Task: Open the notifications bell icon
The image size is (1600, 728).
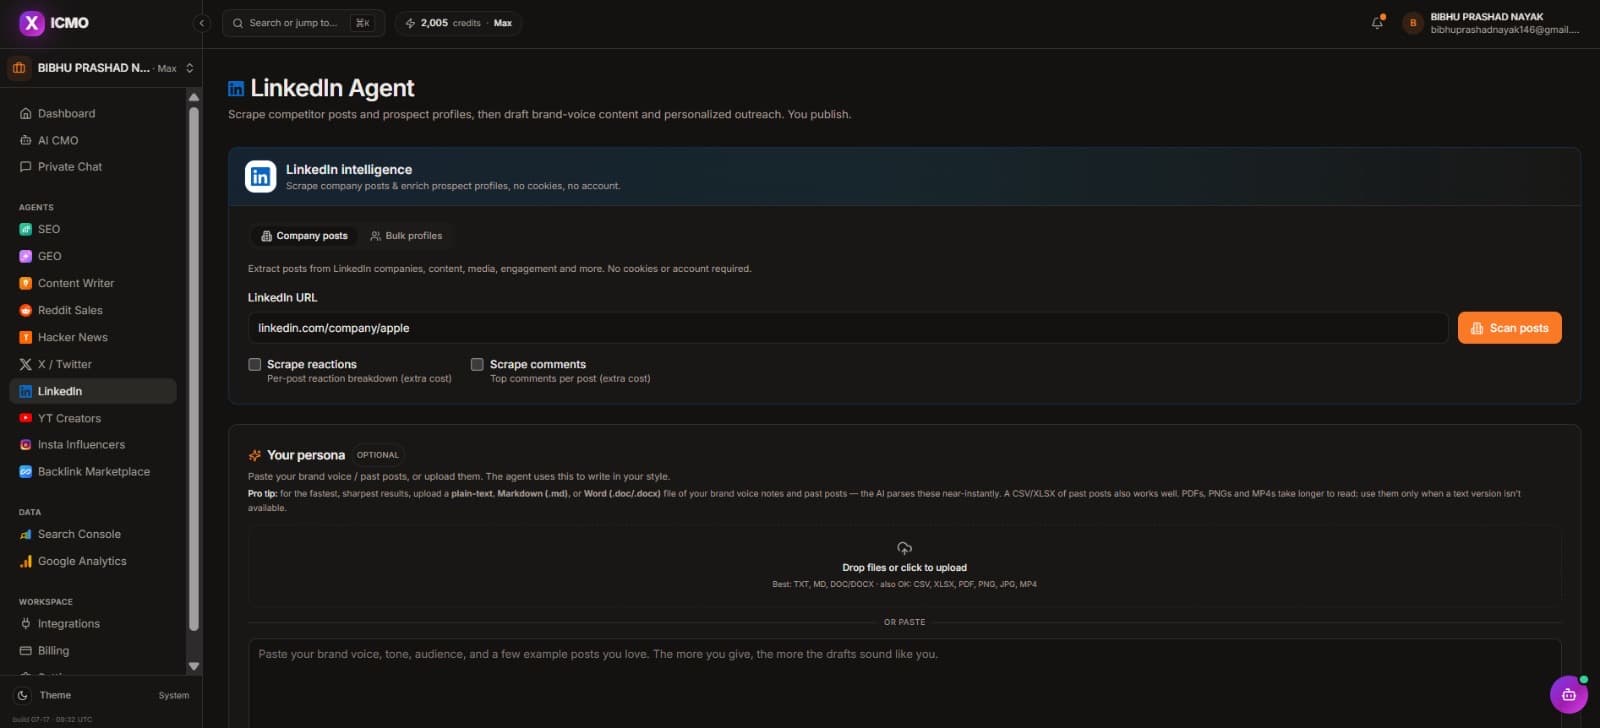Action: (1377, 22)
